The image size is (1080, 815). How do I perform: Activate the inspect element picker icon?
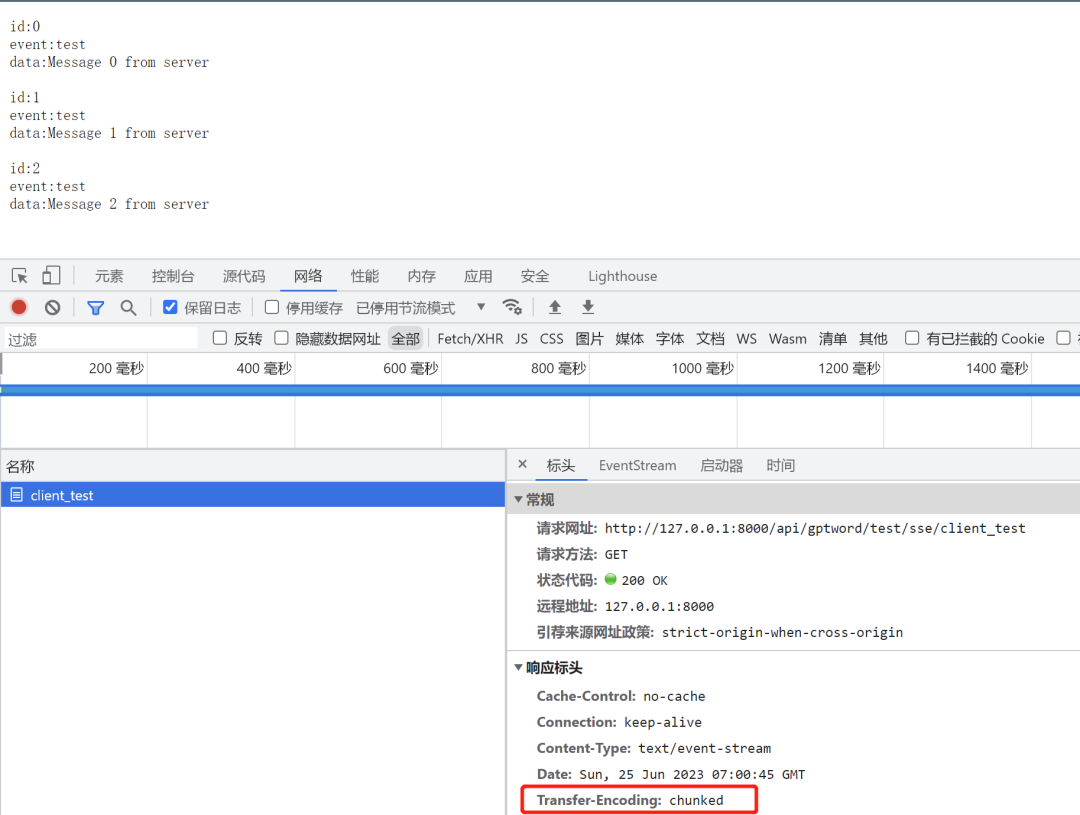(x=19, y=276)
